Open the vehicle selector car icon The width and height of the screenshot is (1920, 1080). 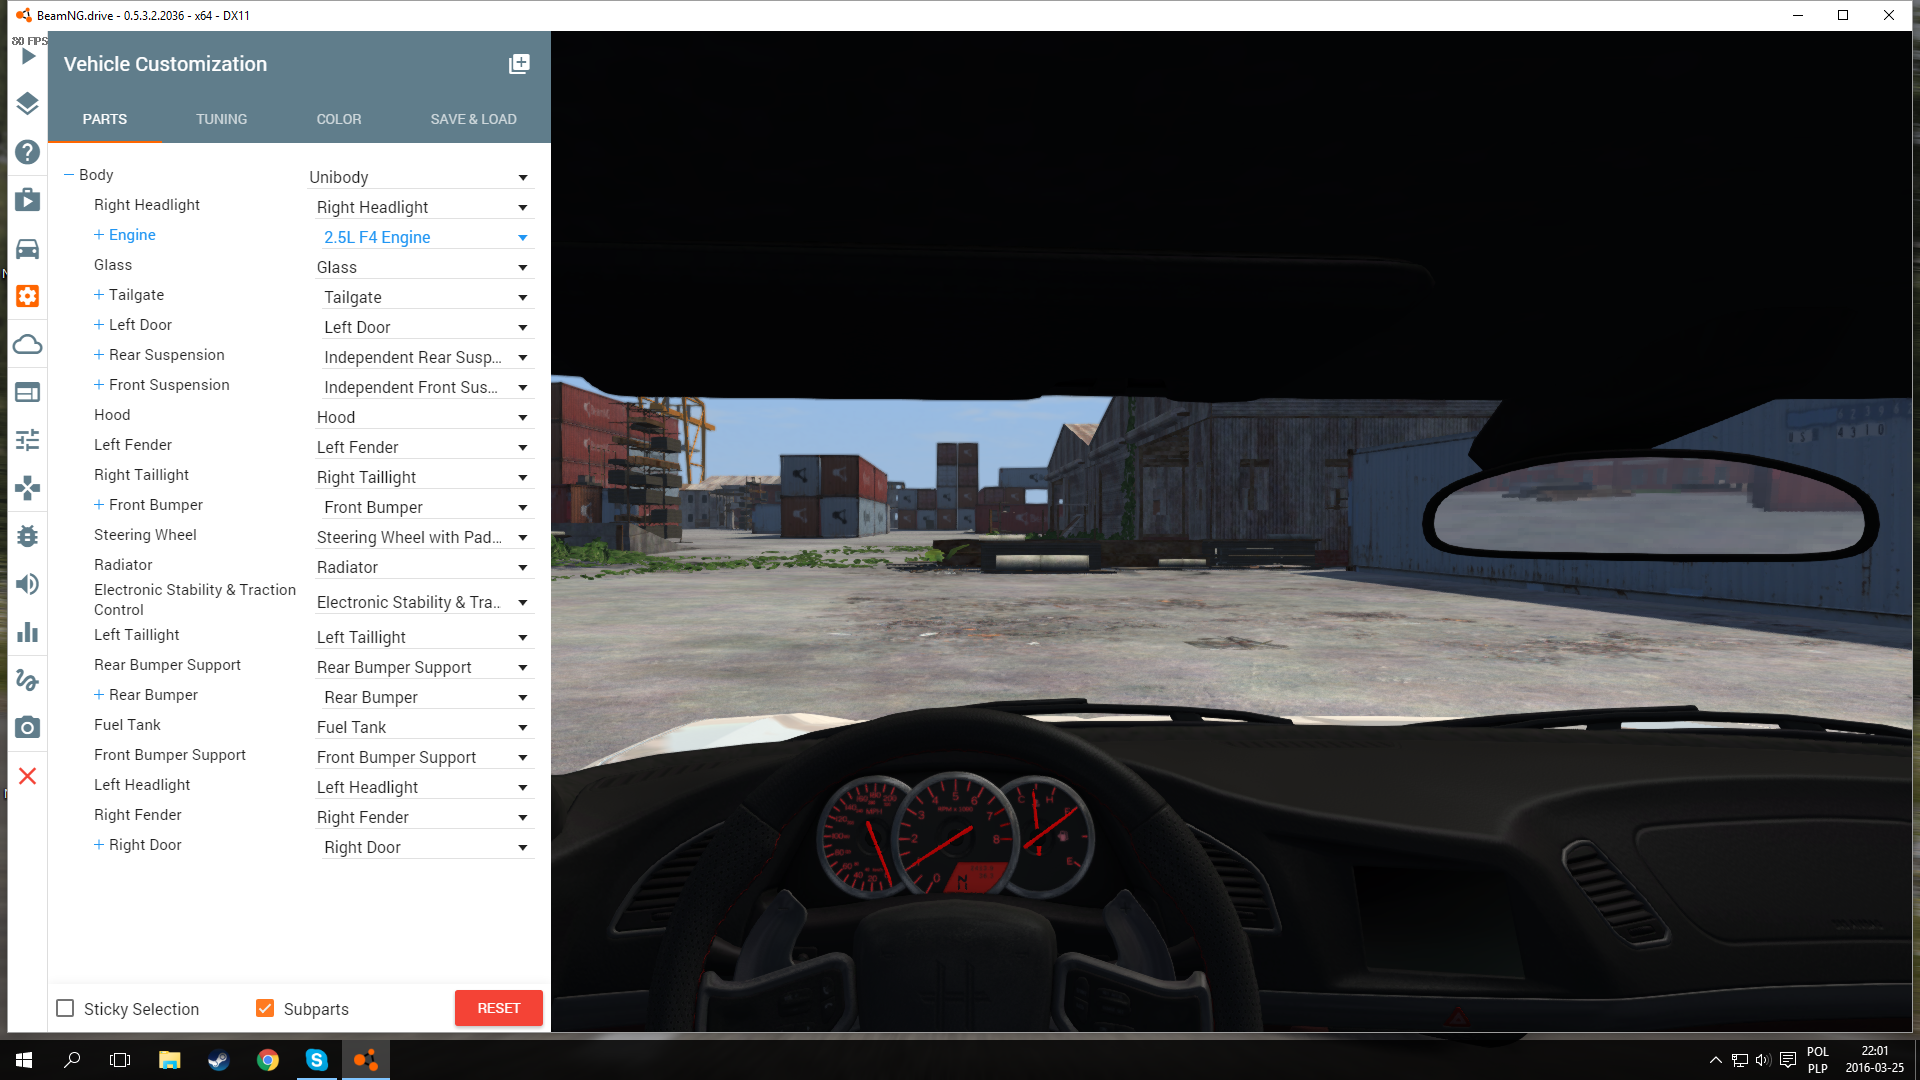[x=28, y=248]
